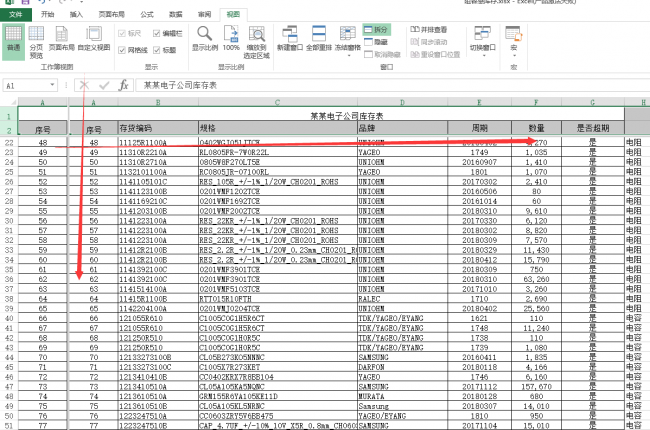Viewport: 650px width, 430px height.
Task: Select the 存货编码 header cell
Action: tap(158, 128)
